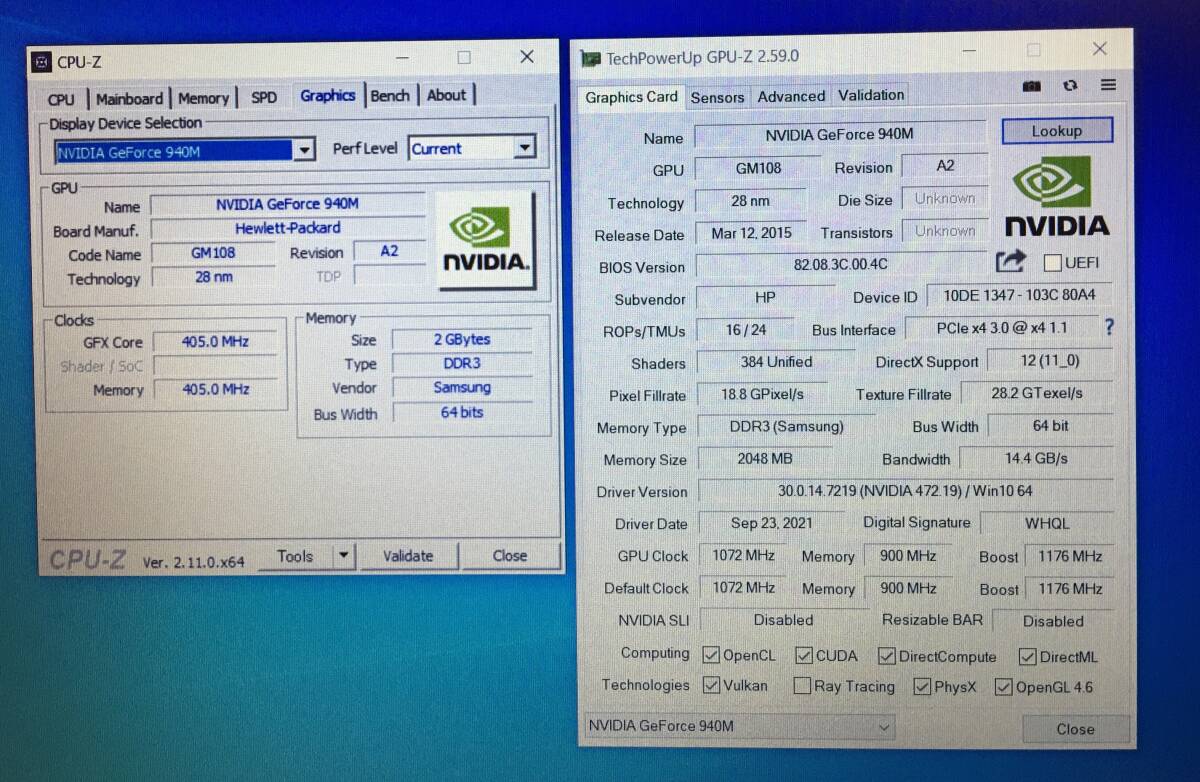Select the Graphics Card tab in GPU-Z

[x=631, y=97]
